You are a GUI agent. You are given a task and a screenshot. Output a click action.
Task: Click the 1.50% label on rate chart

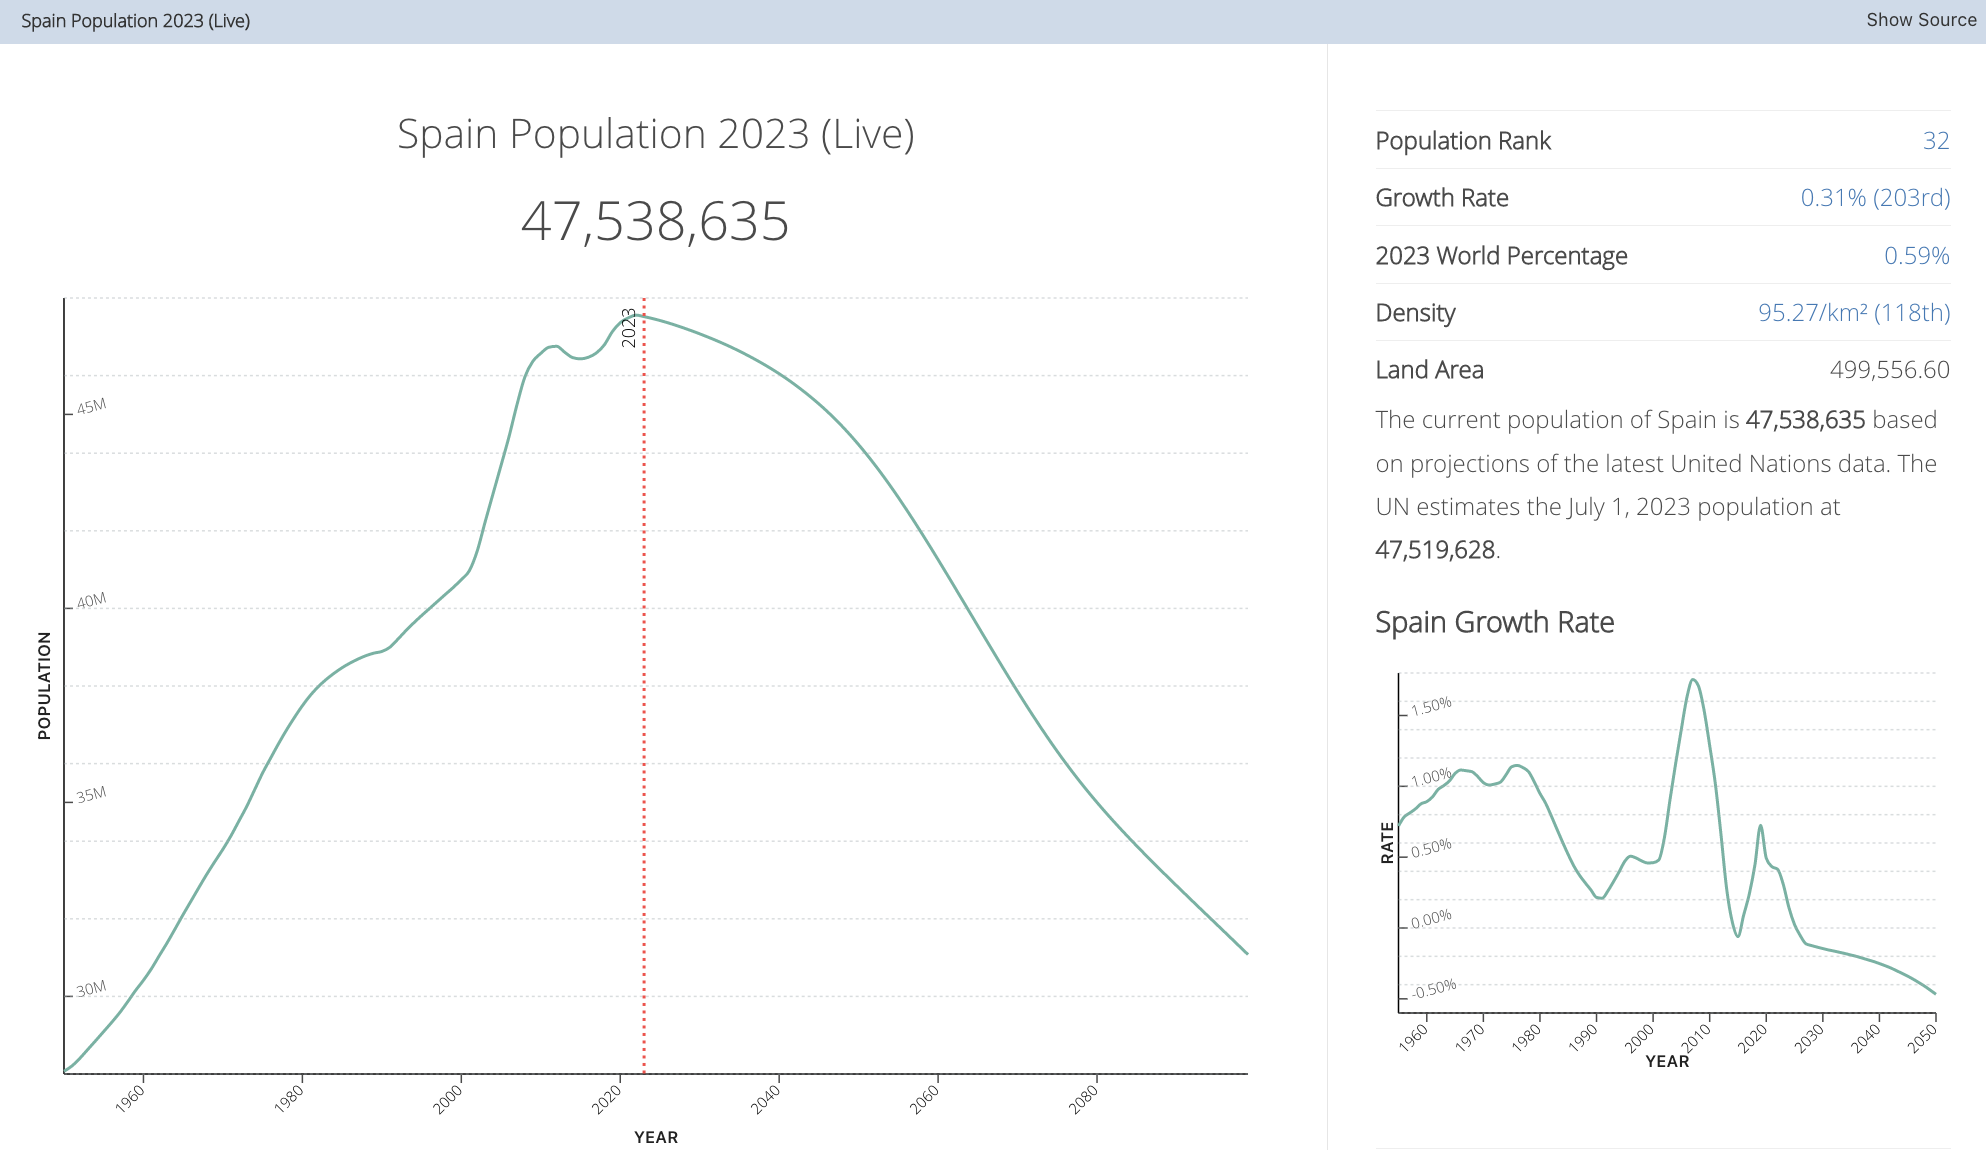(1431, 706)
